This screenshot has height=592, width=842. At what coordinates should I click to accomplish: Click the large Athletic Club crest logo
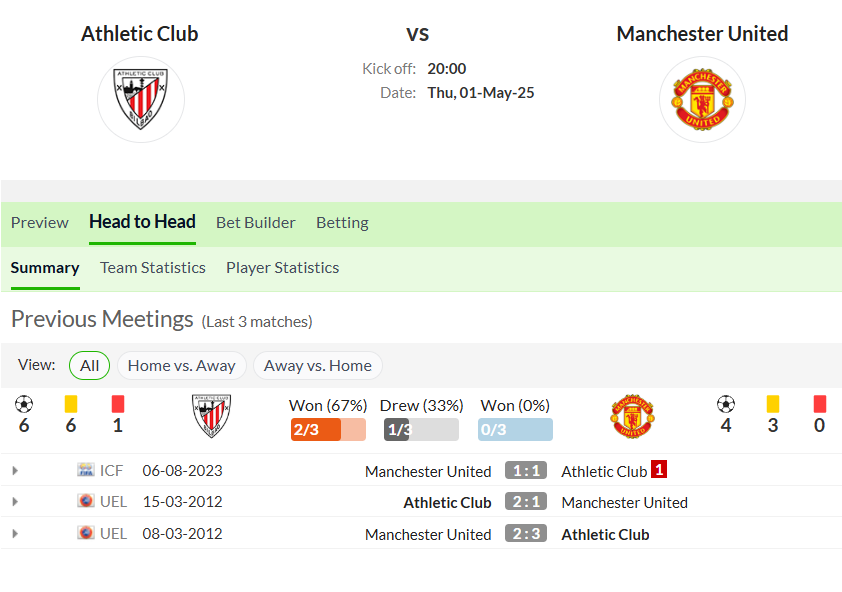coord(141,99)
